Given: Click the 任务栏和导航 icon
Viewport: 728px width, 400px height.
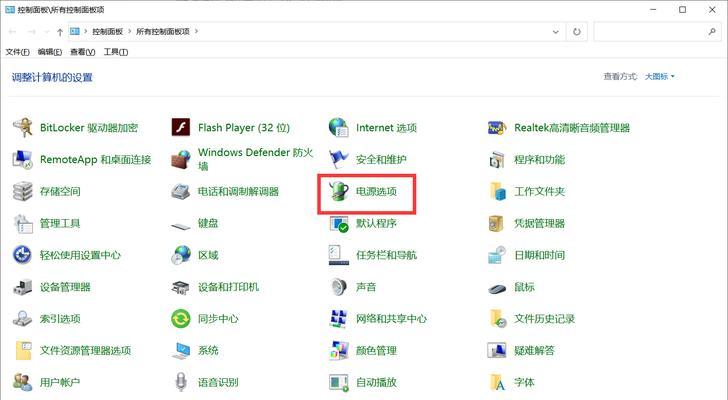Looking at the screenshot, I should point(338,255).
